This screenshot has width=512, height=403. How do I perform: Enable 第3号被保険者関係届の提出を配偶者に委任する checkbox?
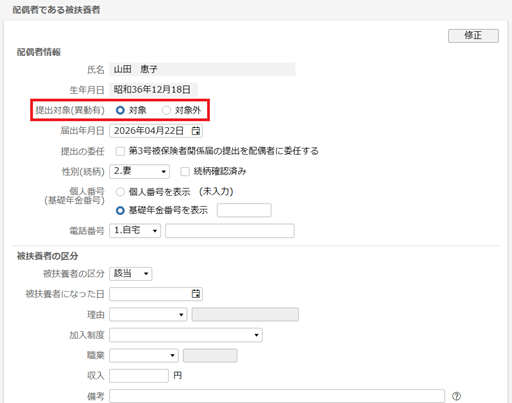click(x=120, y=152)
